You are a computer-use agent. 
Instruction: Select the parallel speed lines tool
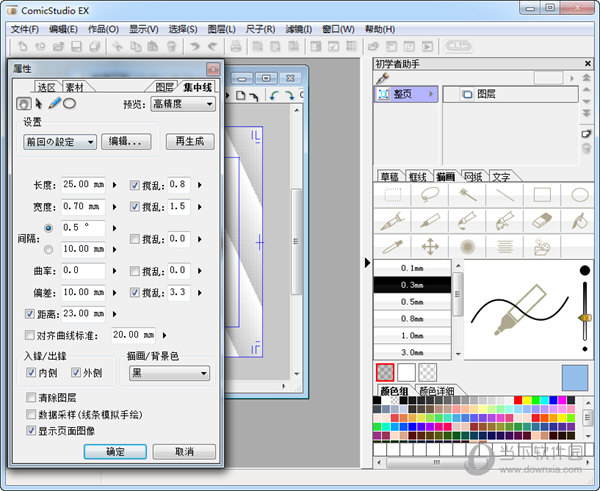coord(505,247)
